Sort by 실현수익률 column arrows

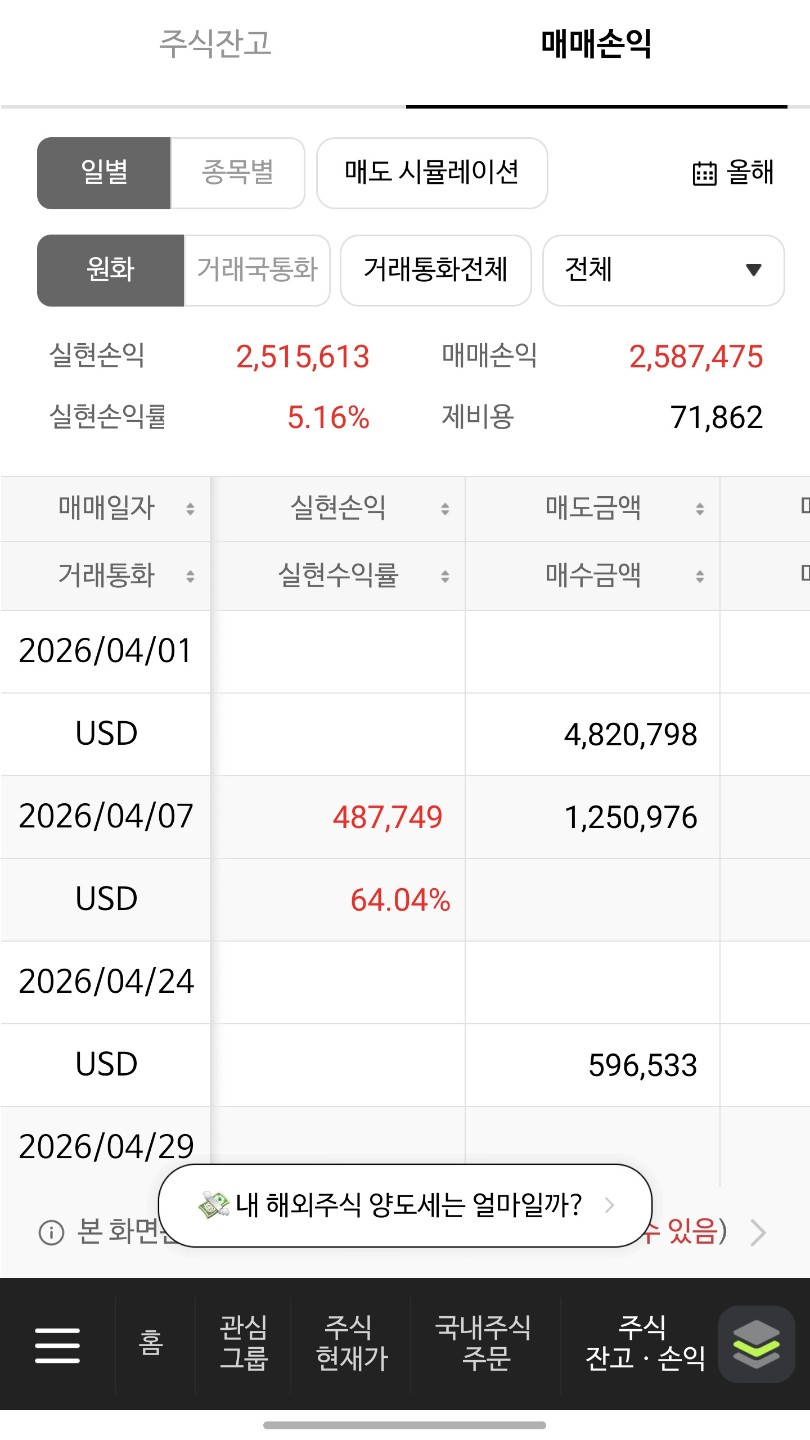click(x=445, y=576)
